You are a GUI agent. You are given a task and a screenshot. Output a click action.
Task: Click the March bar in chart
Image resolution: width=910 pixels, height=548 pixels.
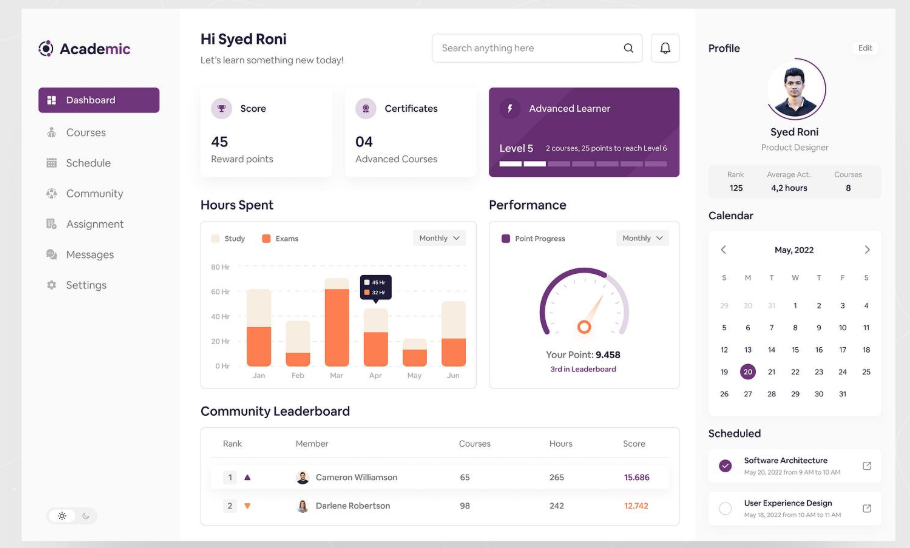pyautogui.click(x=337, y=322)
